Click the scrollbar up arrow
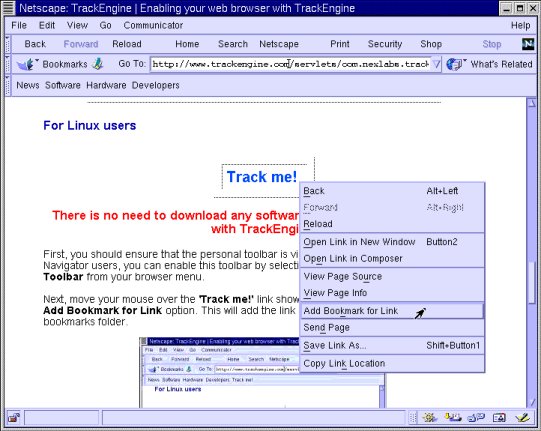Screen dimensions: 541x431 [x=532, y=104]
